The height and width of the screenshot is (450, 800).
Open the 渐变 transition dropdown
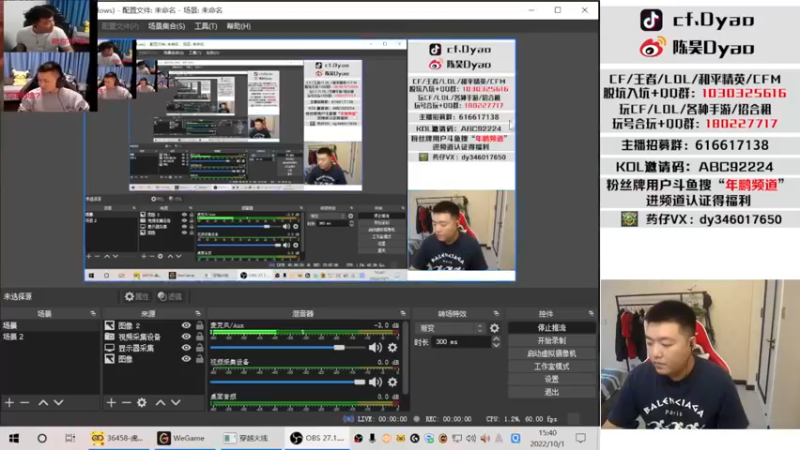449,328
